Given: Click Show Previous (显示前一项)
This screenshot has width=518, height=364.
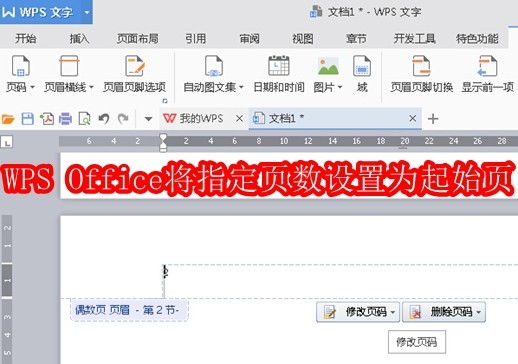Looking at the screenshot, I should tap(487, 74).
